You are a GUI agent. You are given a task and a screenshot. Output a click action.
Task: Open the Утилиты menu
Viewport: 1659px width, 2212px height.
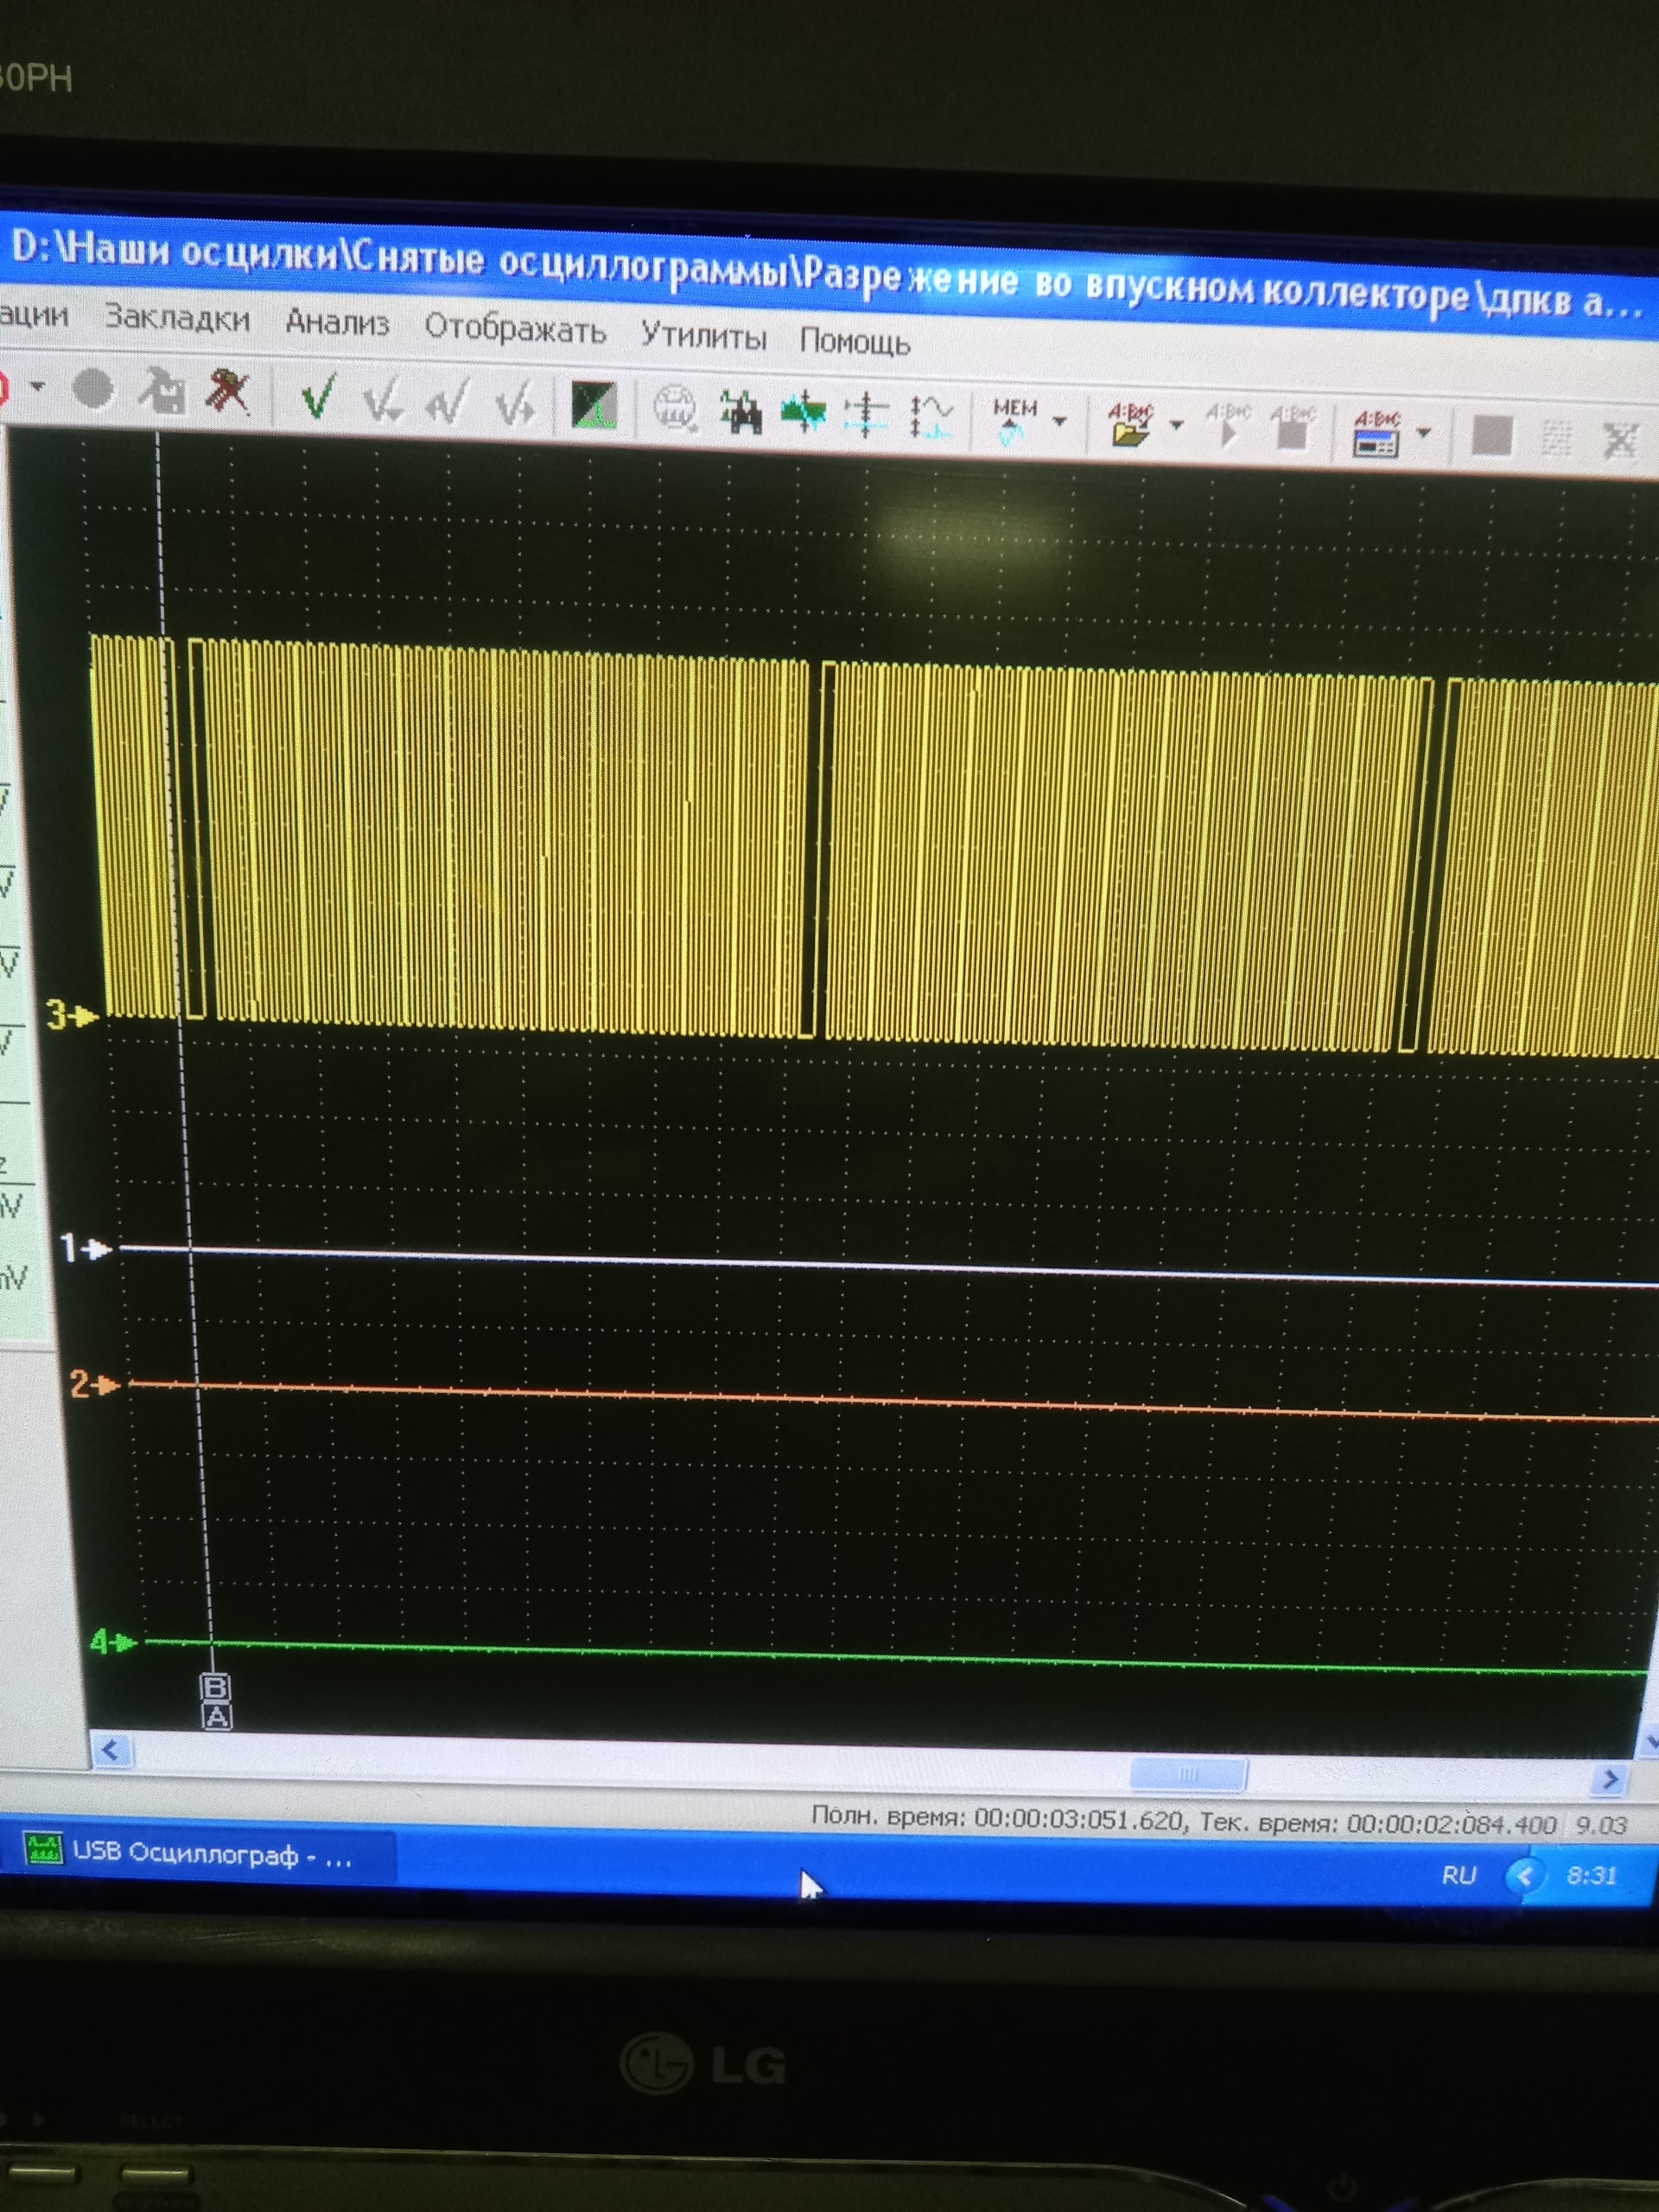click(703, 335)
